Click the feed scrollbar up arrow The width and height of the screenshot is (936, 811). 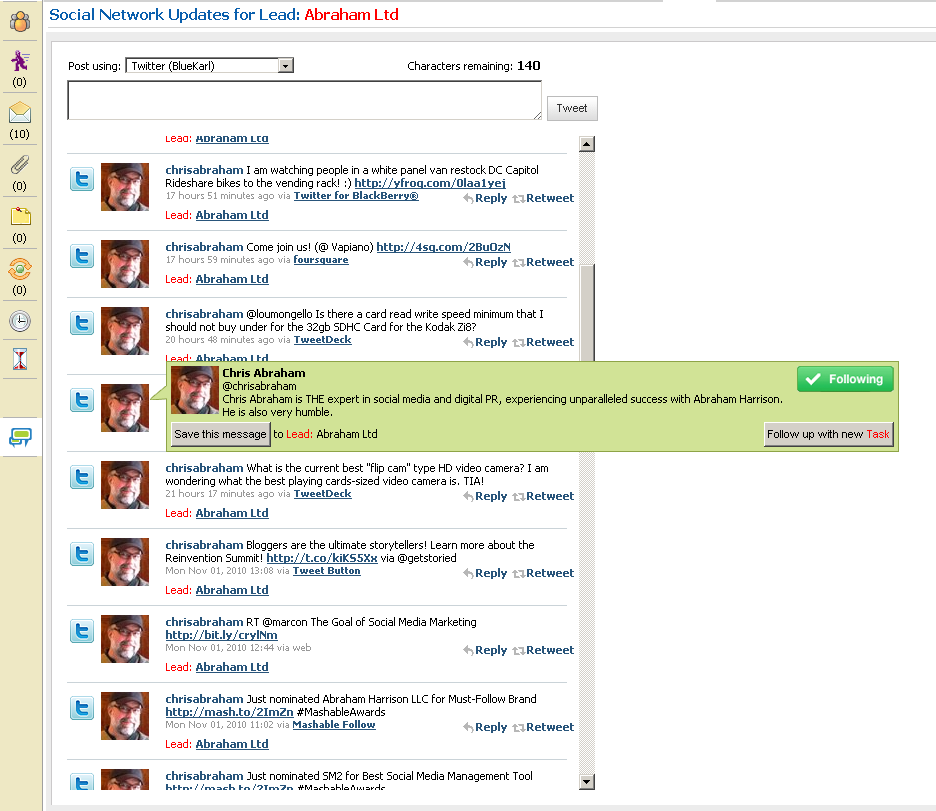pyautogui.click(x=587, y=144)
